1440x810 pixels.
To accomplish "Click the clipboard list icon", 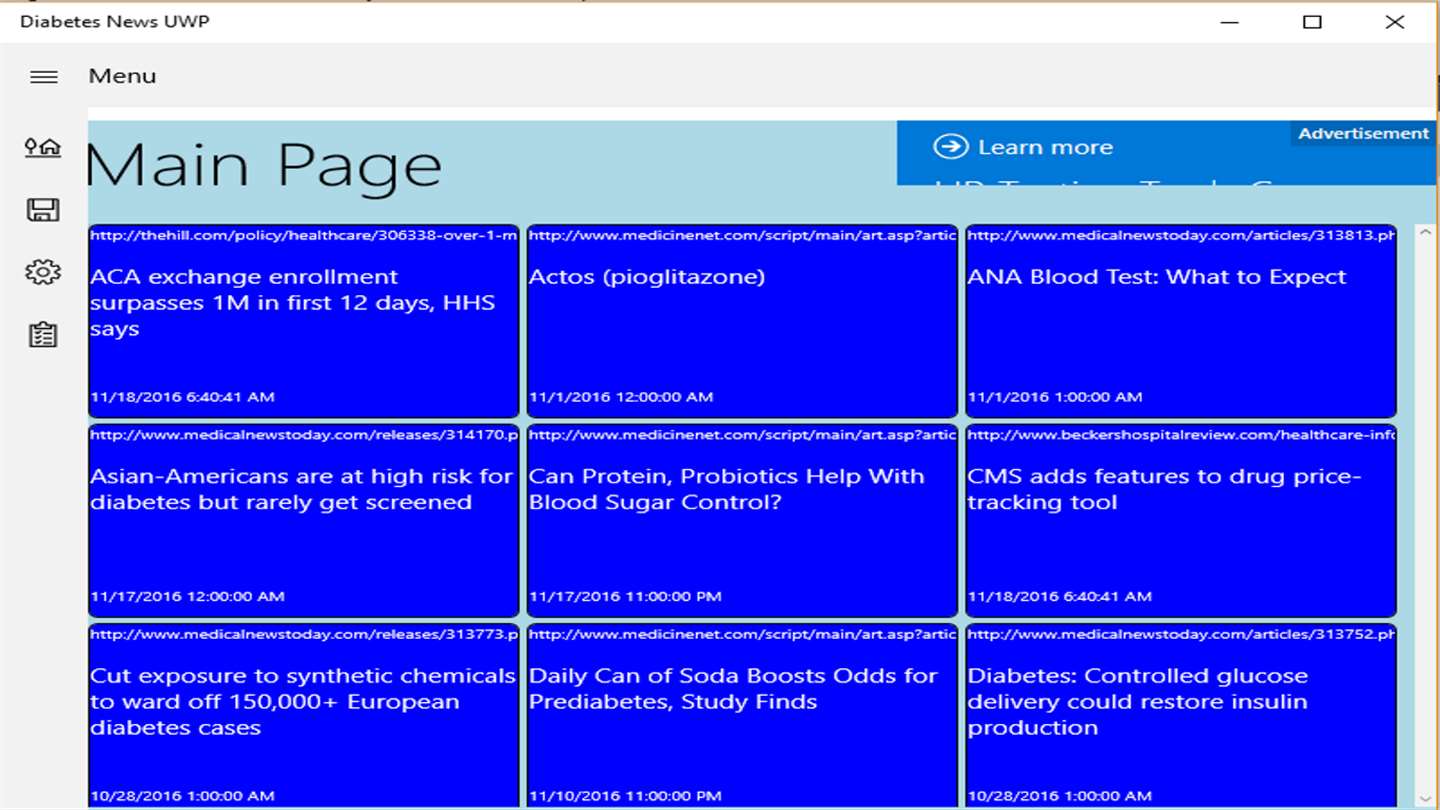I will (x=43, y=335).
